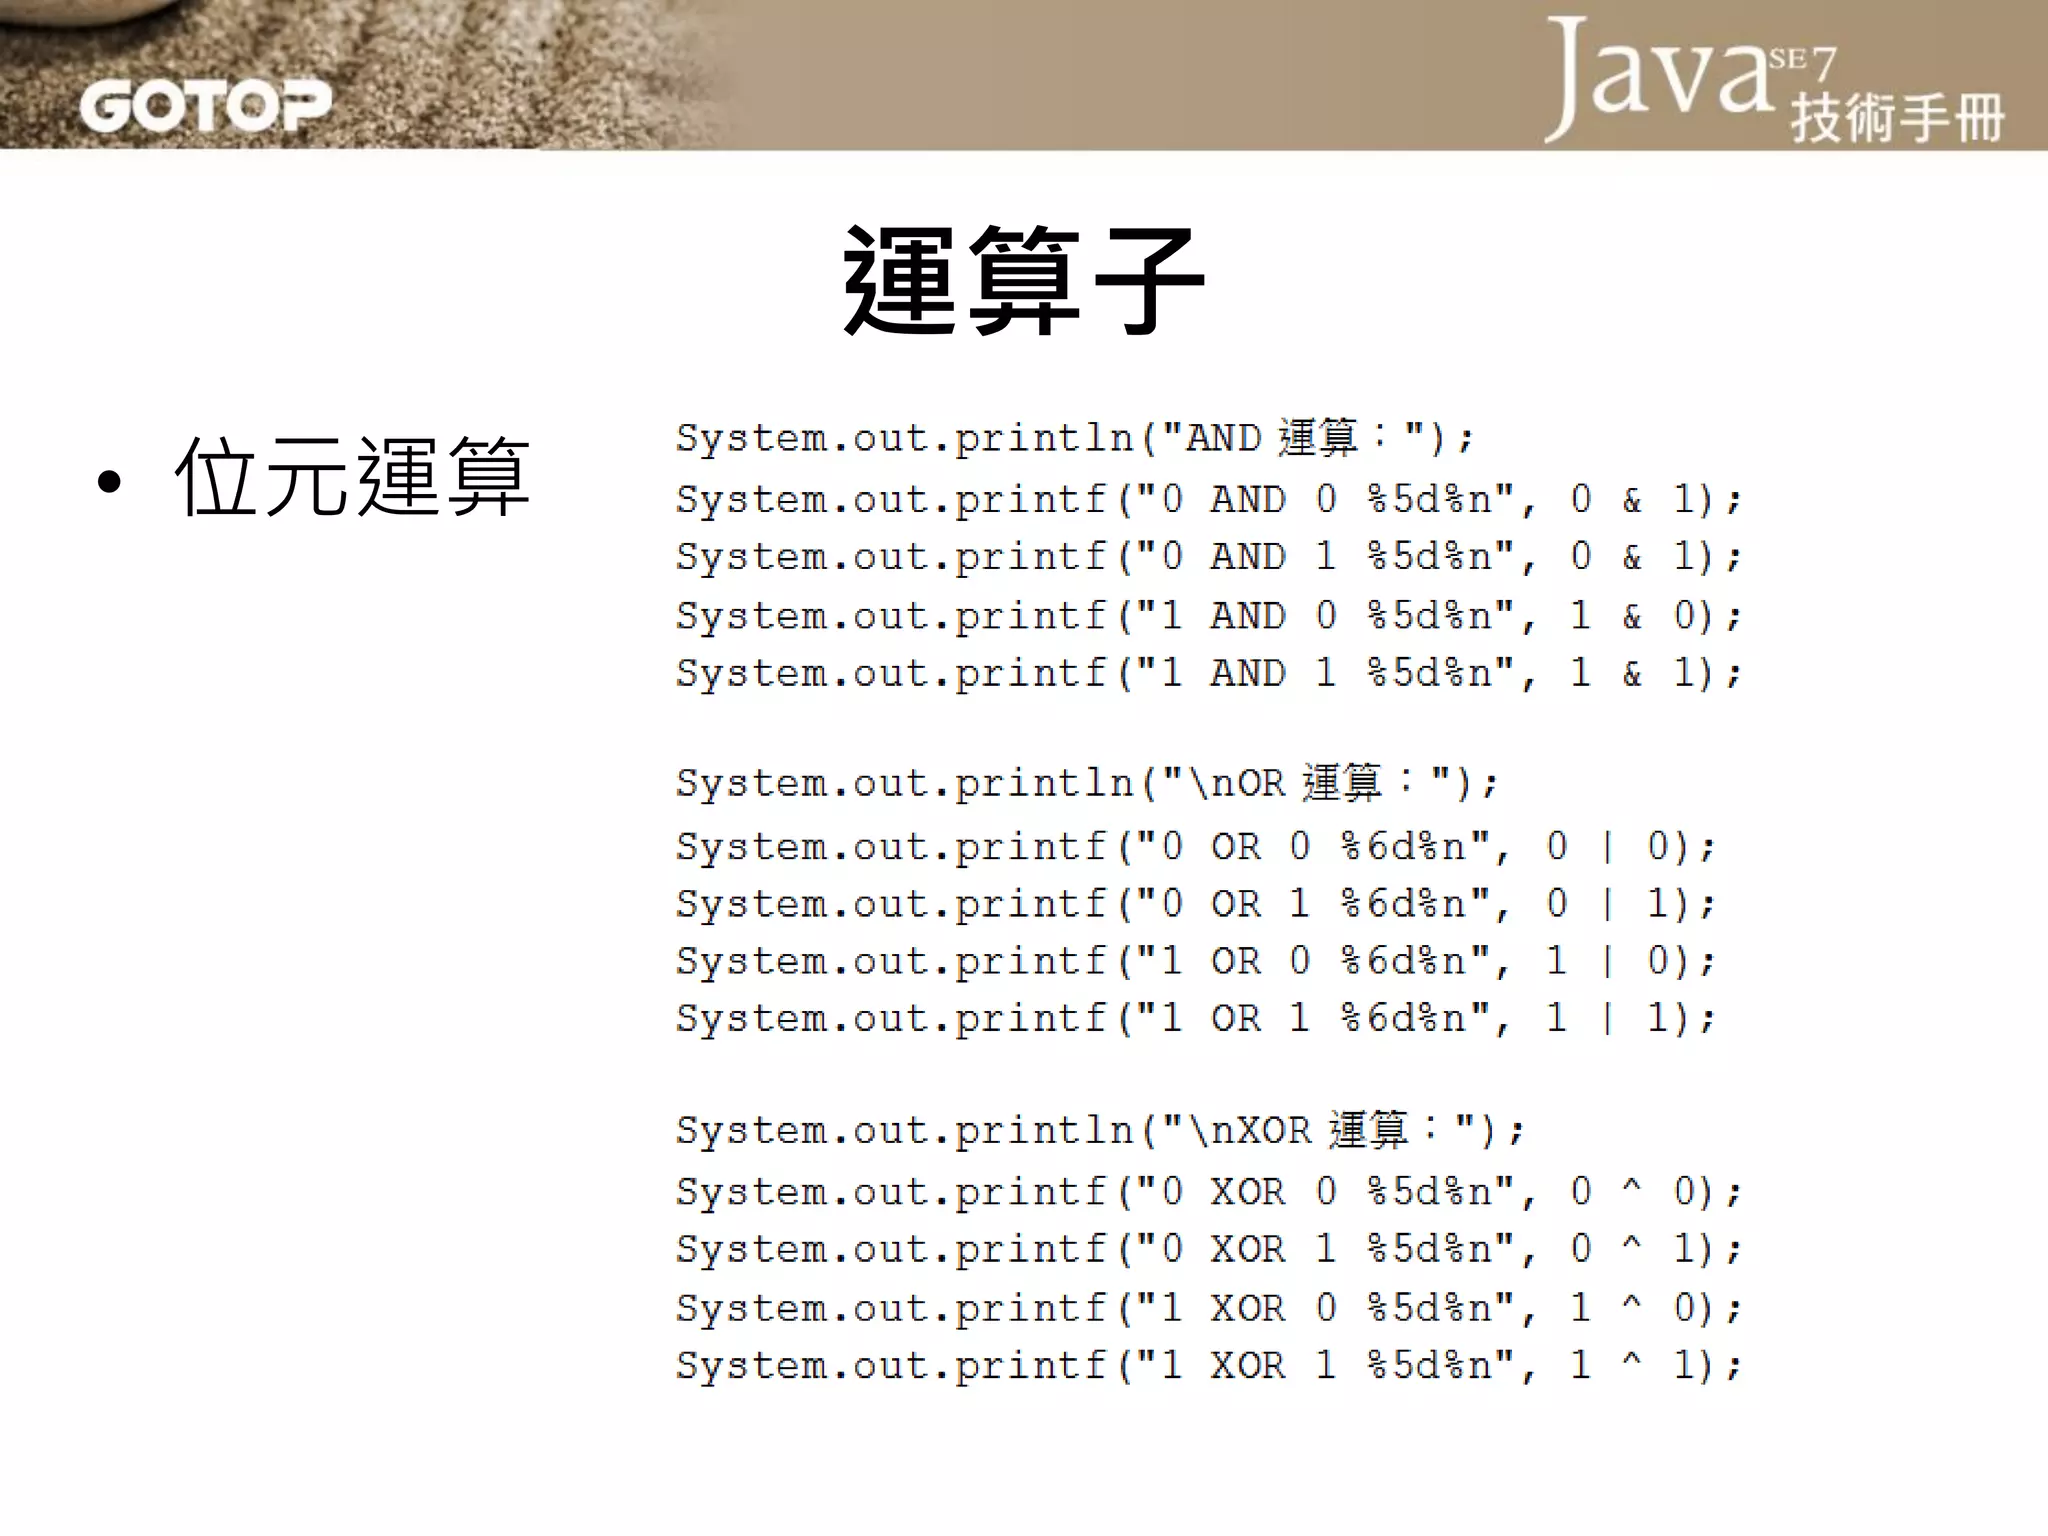
Task: Click the bullet point before 位元運算
Action: click(110, 483)
